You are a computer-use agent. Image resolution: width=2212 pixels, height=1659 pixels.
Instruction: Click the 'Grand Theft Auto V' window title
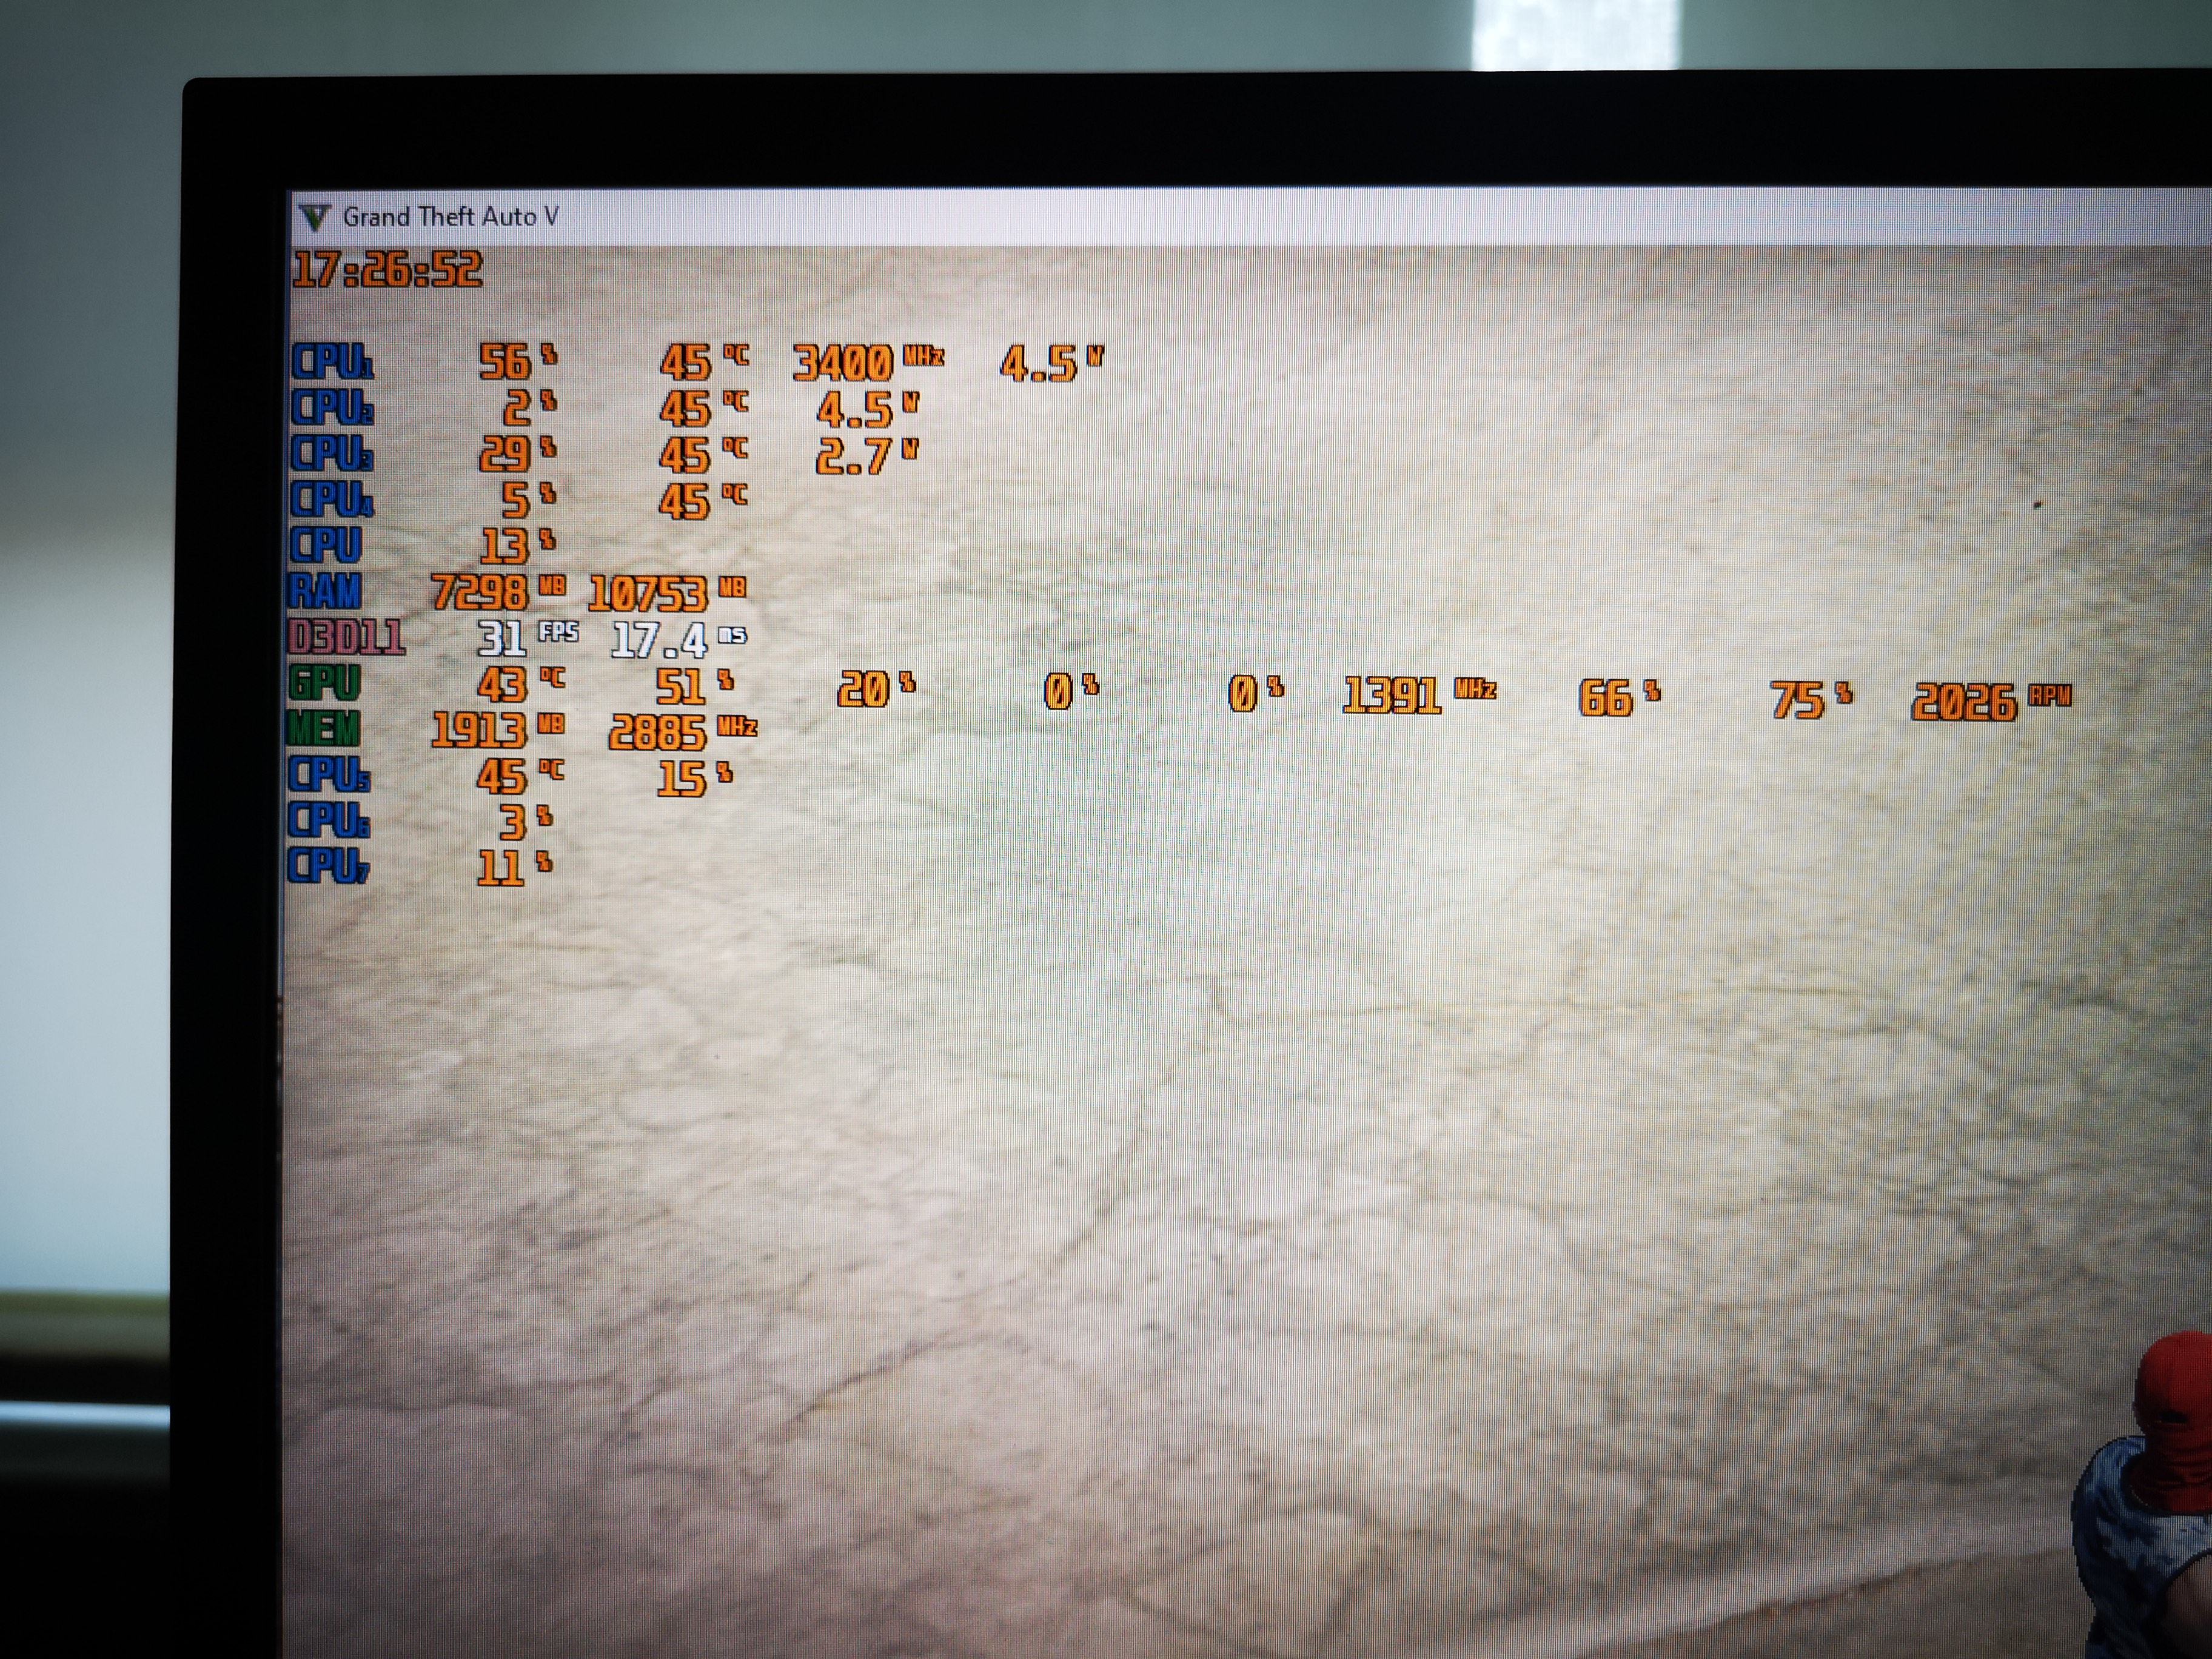pyautogui.click(x=451, y=217)
